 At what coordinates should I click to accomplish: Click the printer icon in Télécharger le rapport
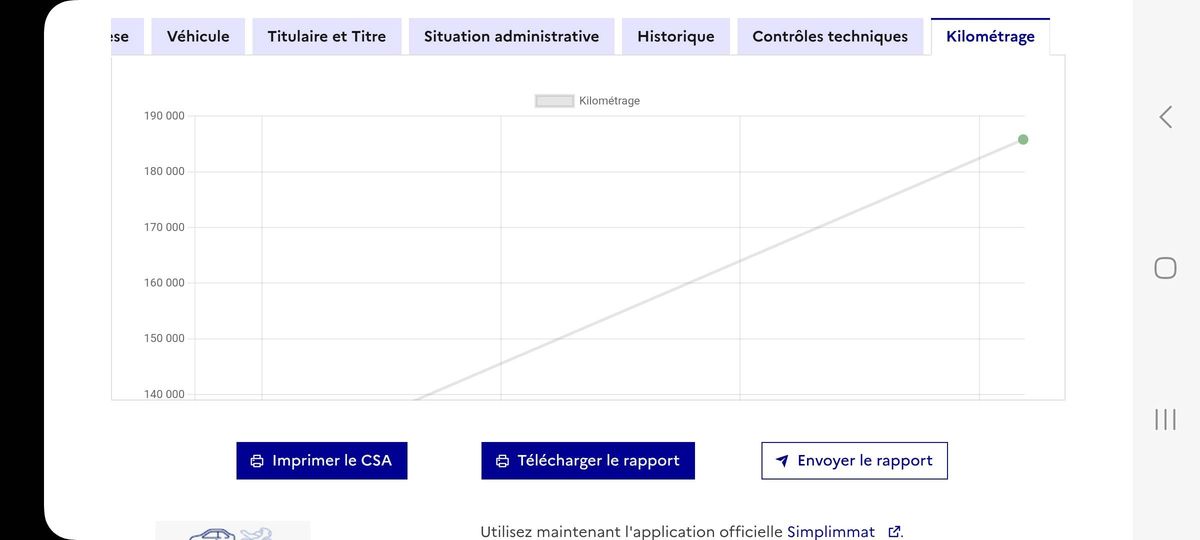coord(502,461)
